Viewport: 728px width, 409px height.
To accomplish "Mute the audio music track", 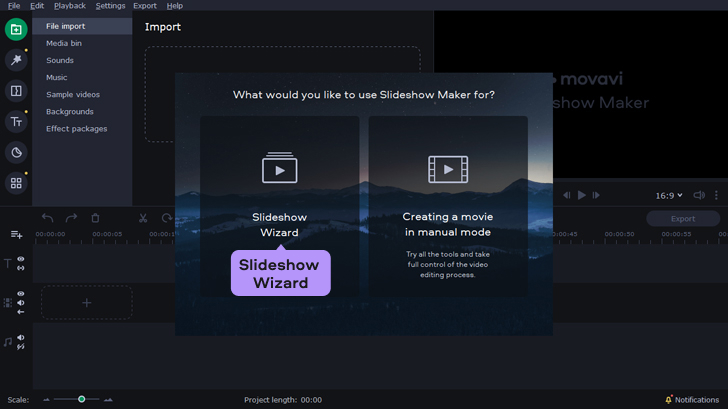I will click(21, 338).
